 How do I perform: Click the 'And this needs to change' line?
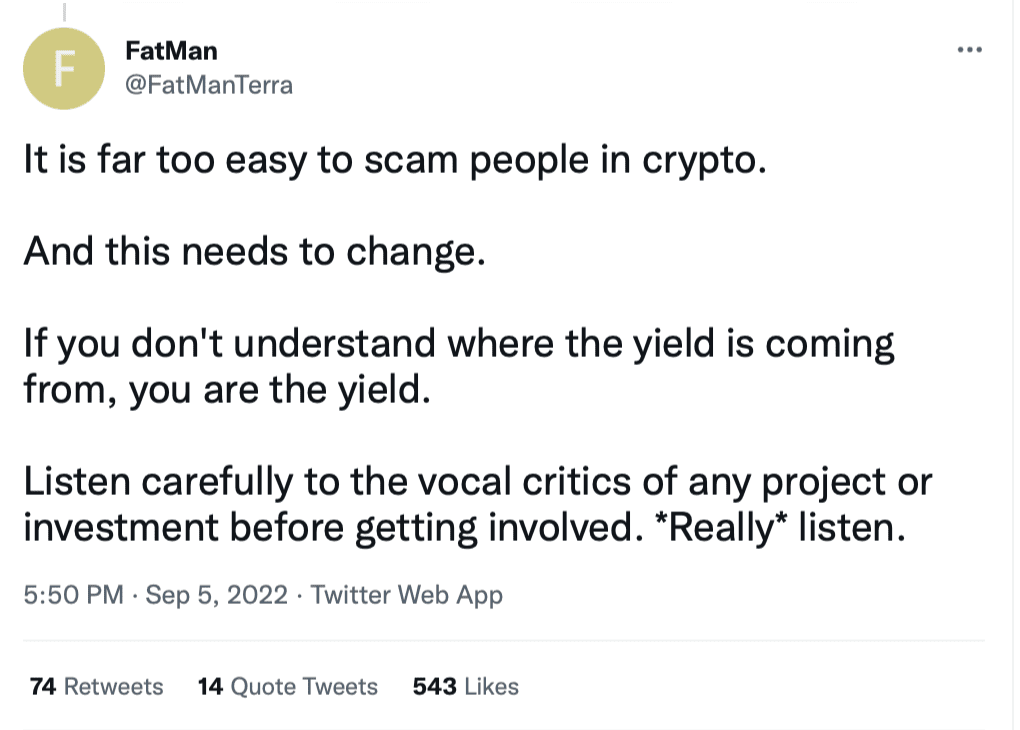tap(254, 252)
